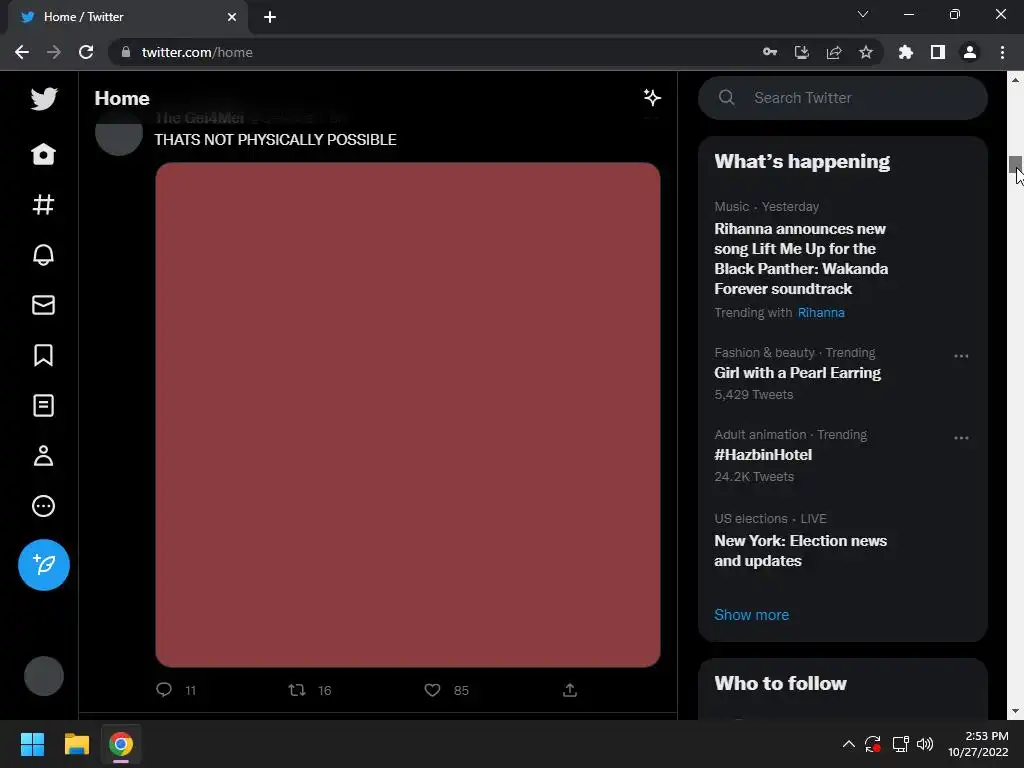Open Profile person icon in sidebar
This screenshot has height=768, width=1024.
(44, 456)
